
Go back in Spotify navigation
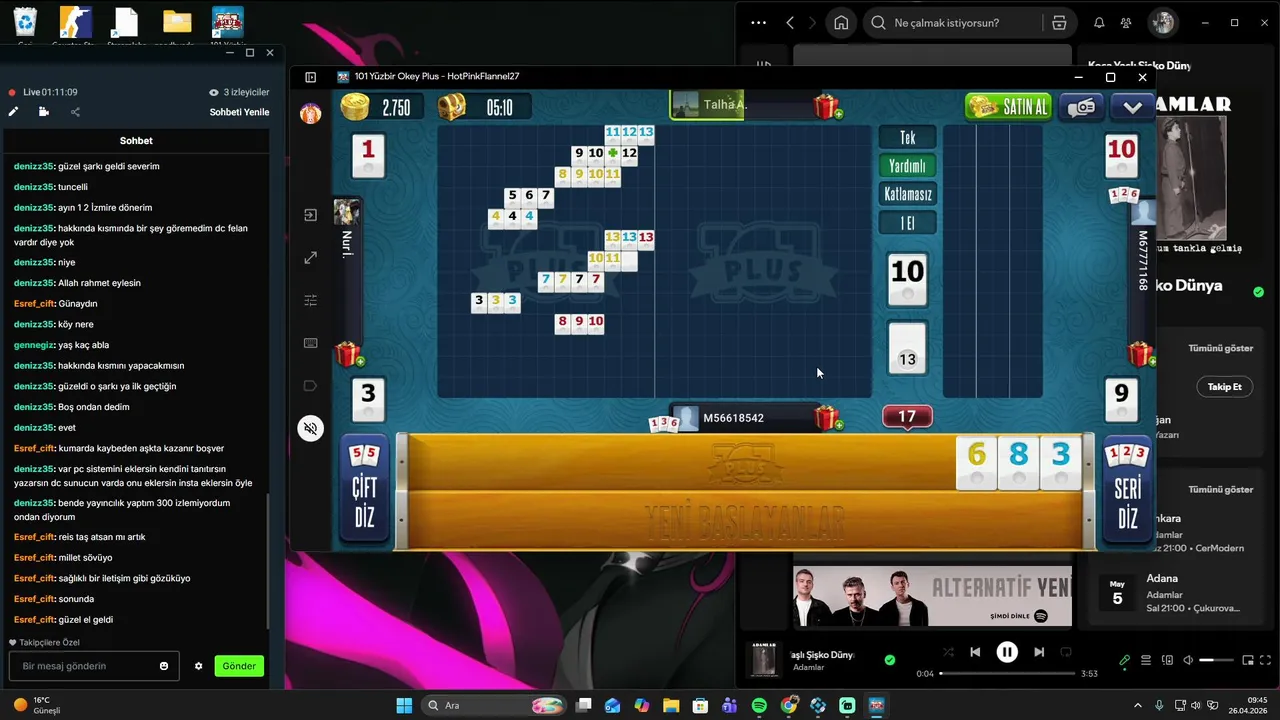790,23
